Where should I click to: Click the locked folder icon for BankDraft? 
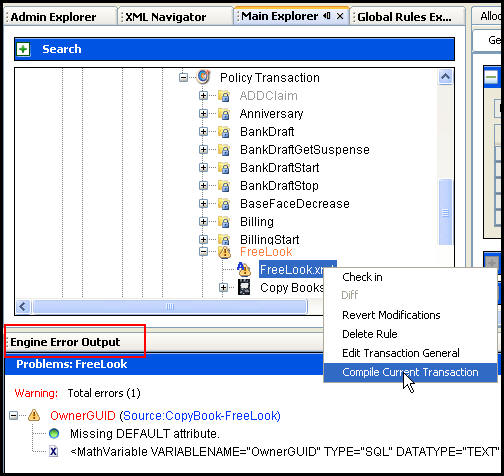(224, 132)
